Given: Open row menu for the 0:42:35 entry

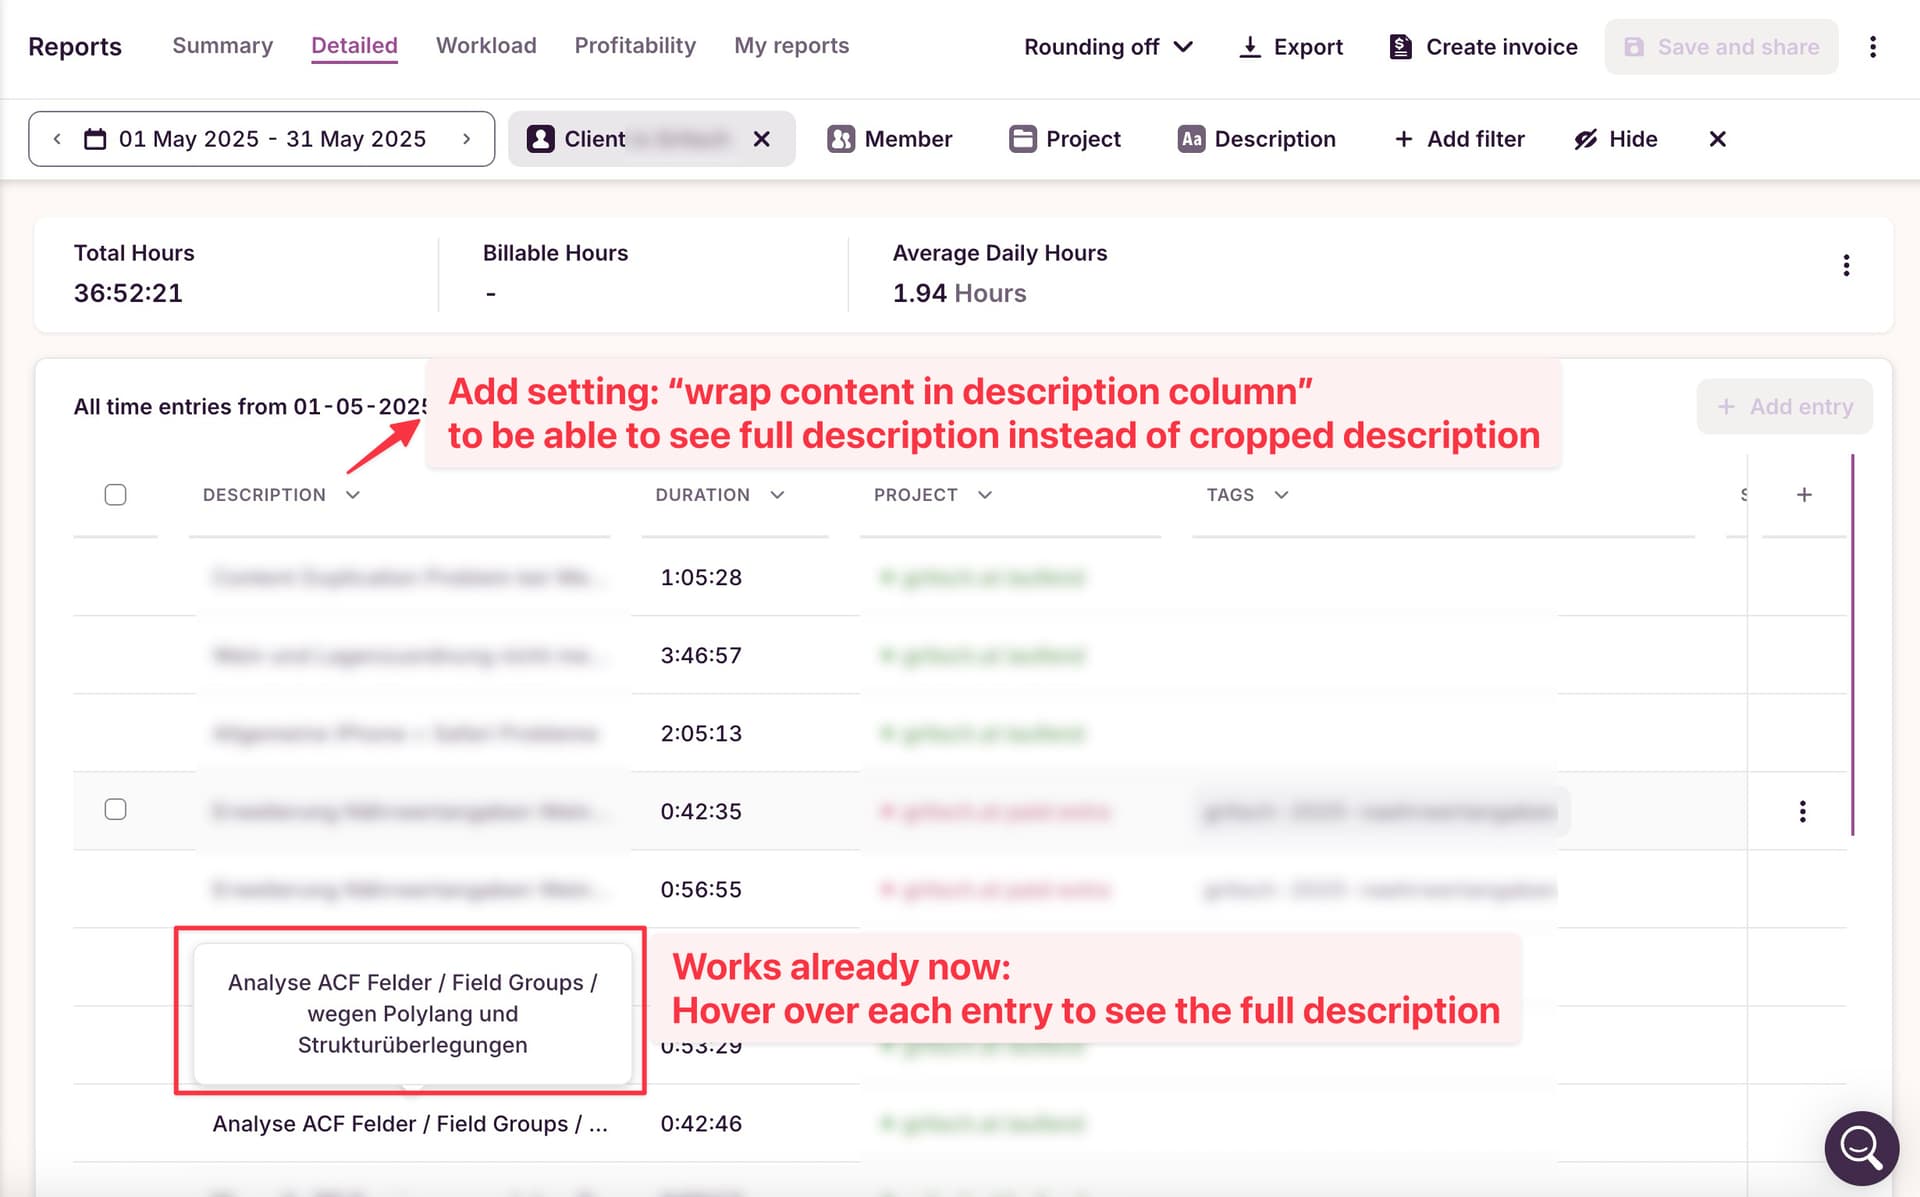Looking at the screenshot, I should tap(1803, 811).
